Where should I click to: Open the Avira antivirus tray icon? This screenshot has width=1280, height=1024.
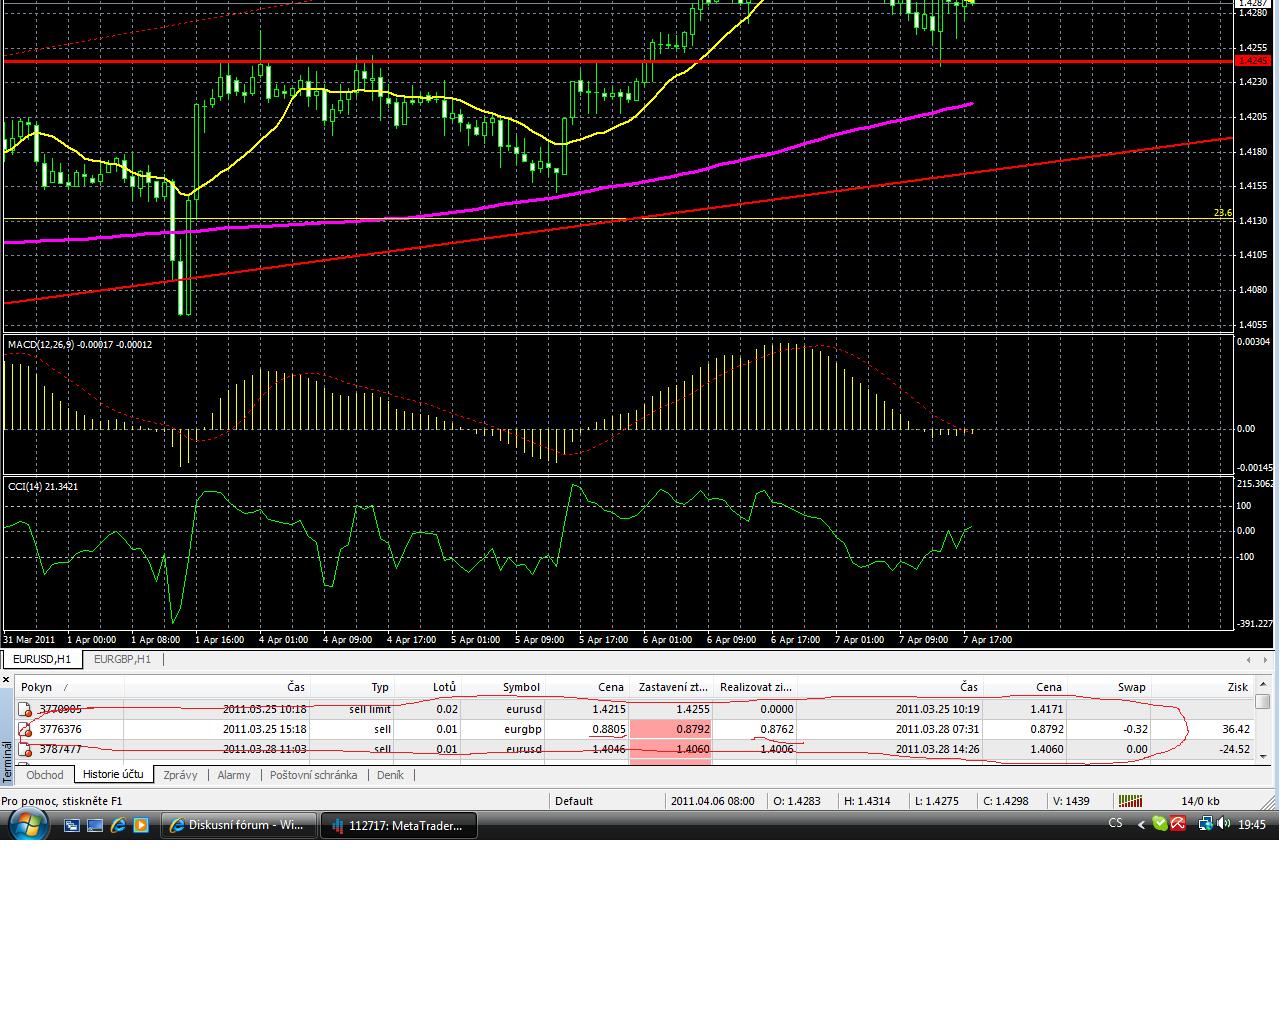tap(1178, 824)
